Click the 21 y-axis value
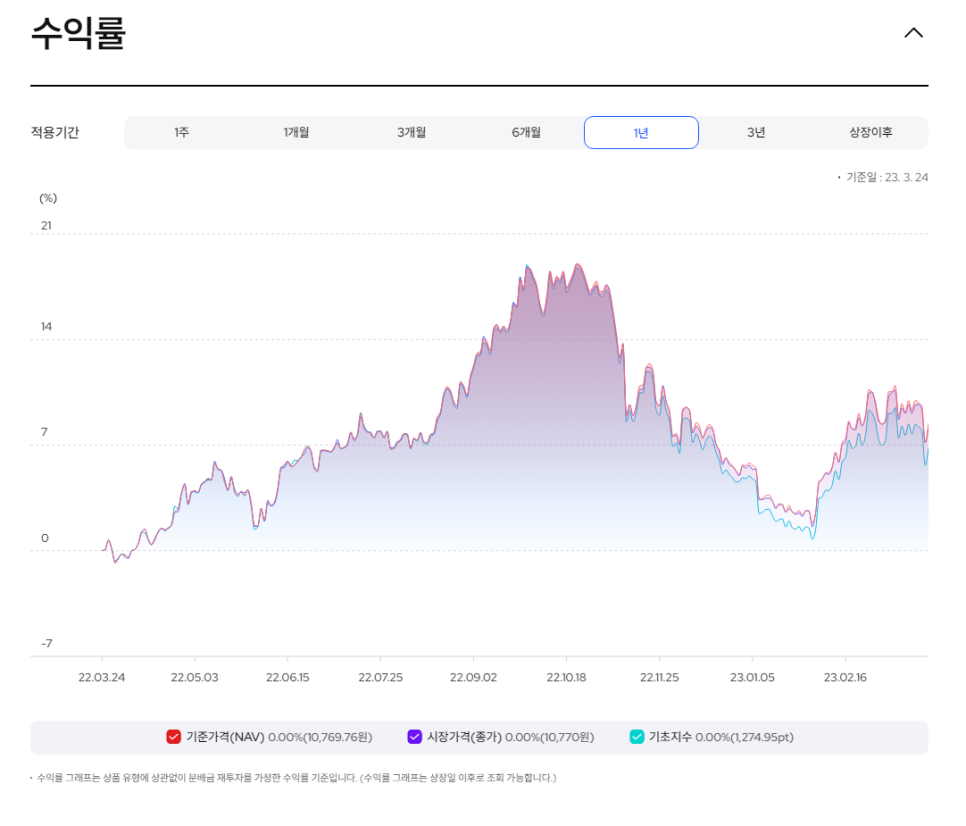 click(x=46, y=225)
